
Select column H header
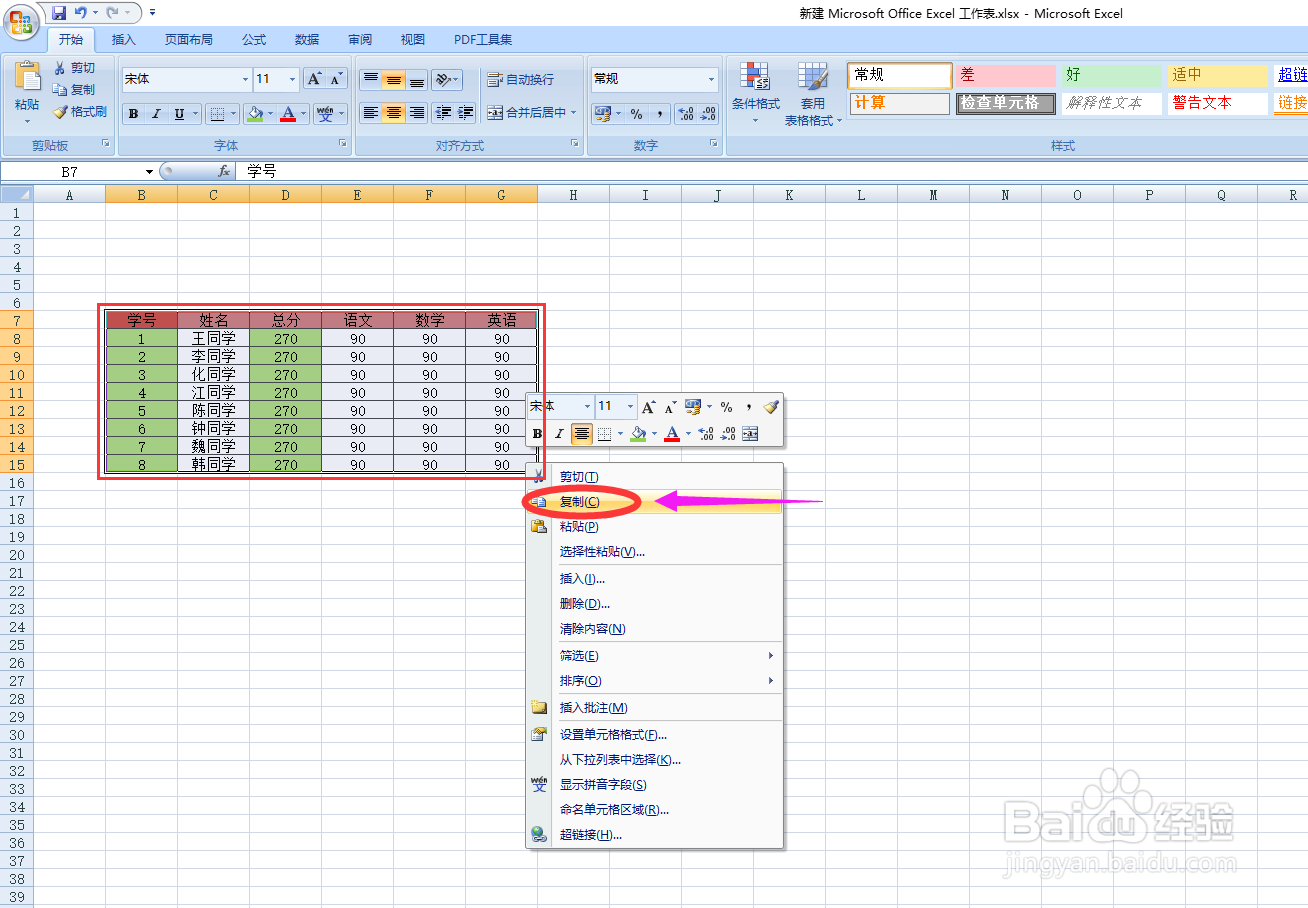click(573, 195)
